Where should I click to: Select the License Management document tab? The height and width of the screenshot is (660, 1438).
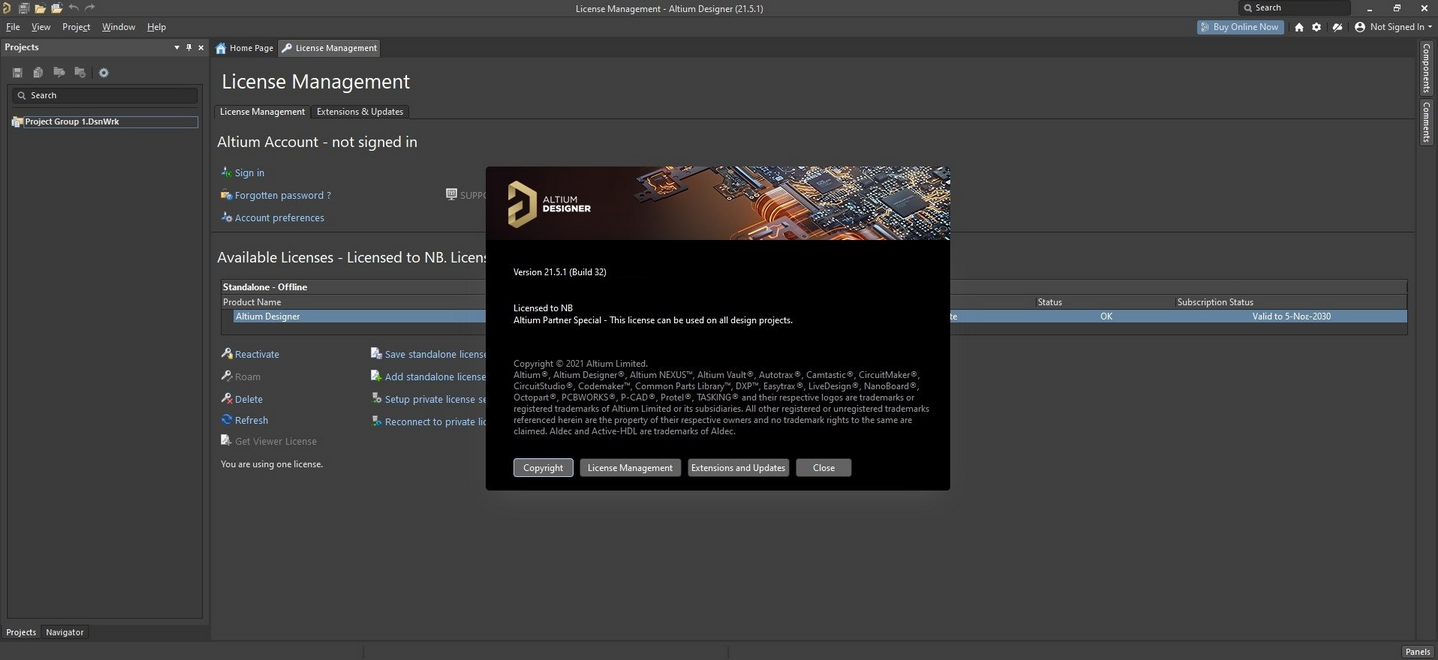pos(329,48)
